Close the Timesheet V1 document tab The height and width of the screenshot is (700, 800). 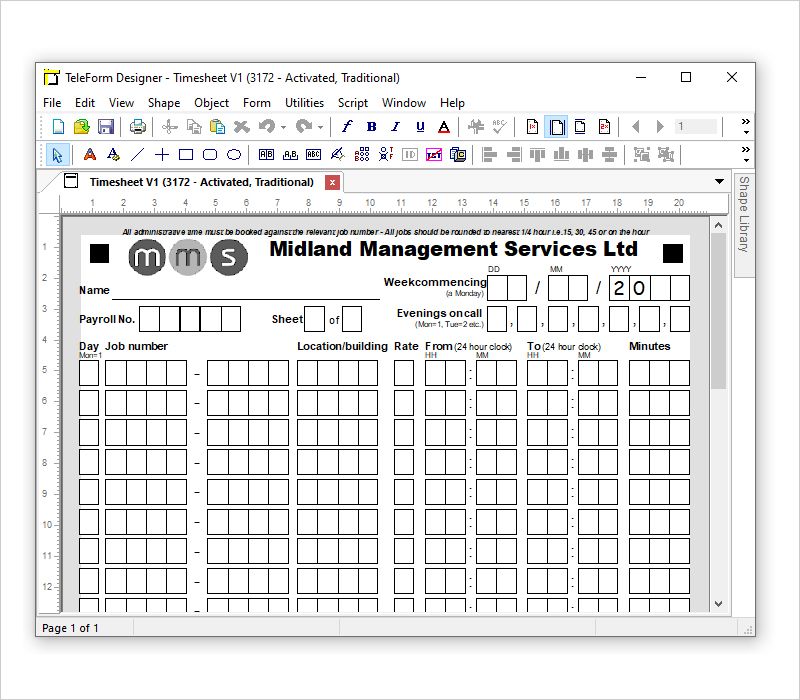coord(332,183)
